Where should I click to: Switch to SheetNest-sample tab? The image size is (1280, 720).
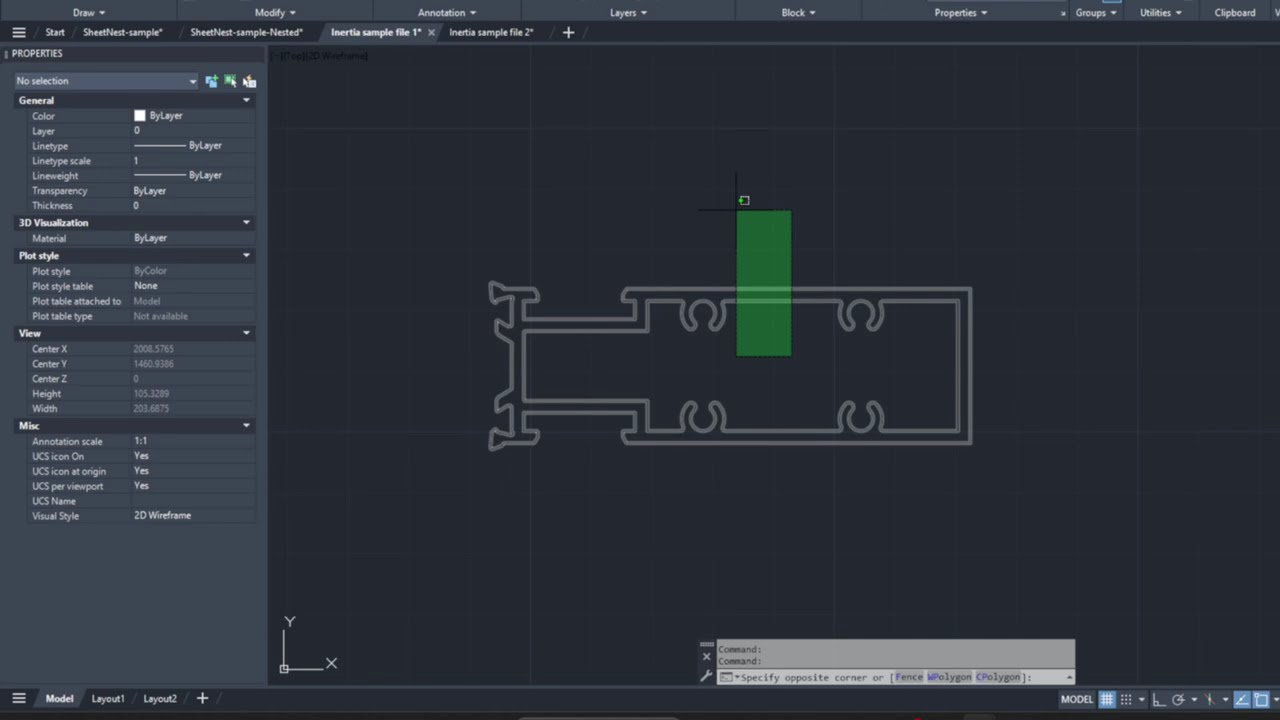pos(122,32)
